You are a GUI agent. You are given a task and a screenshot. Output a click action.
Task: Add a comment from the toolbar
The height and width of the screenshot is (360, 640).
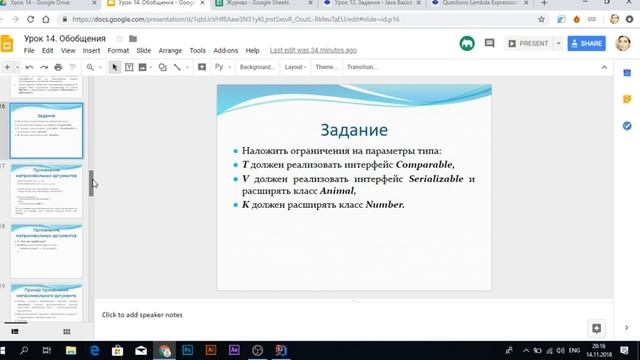(202, 67)
